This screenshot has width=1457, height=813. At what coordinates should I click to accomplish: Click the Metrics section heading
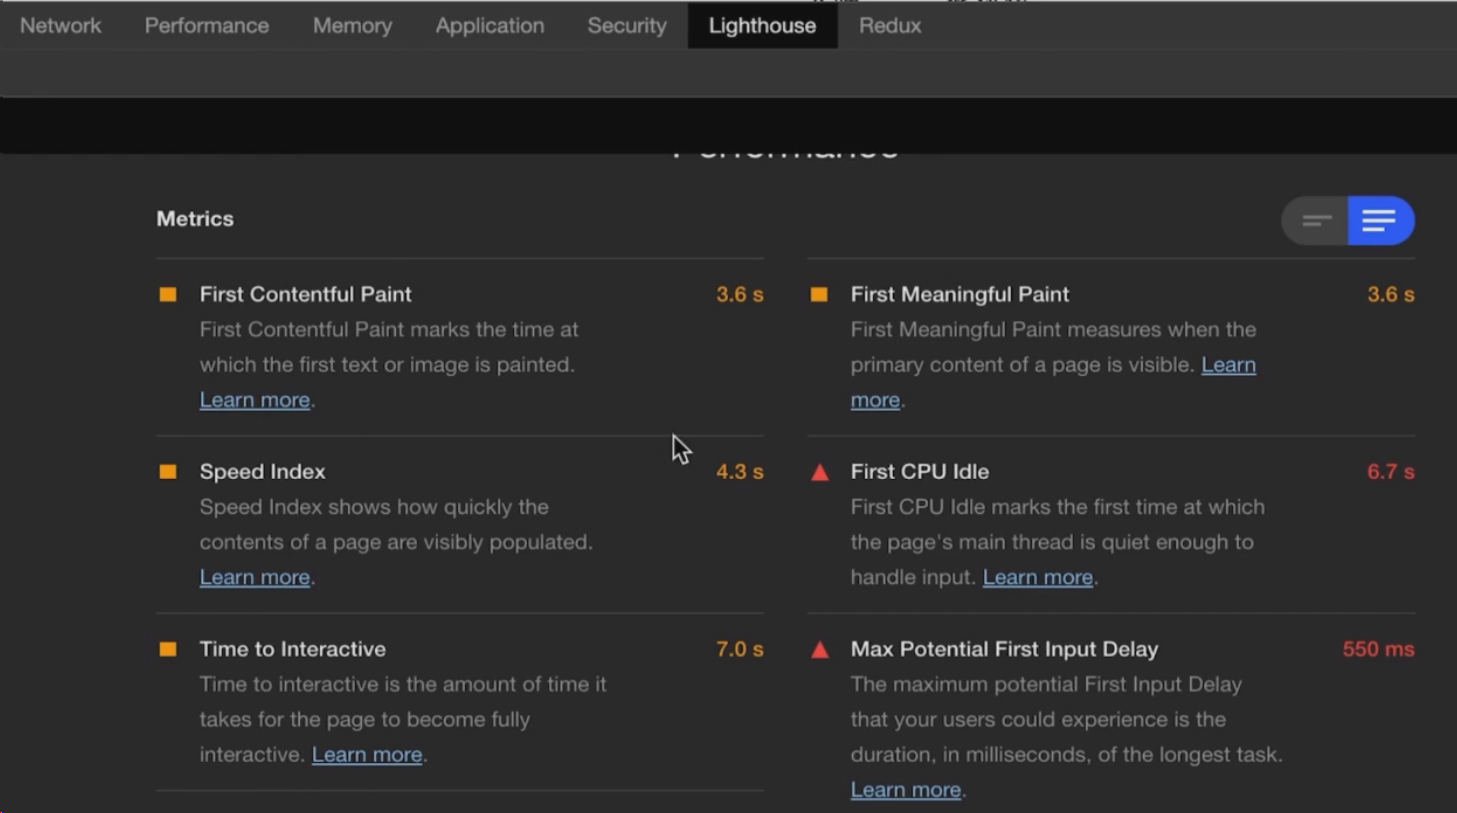click(x=195, y=219)
